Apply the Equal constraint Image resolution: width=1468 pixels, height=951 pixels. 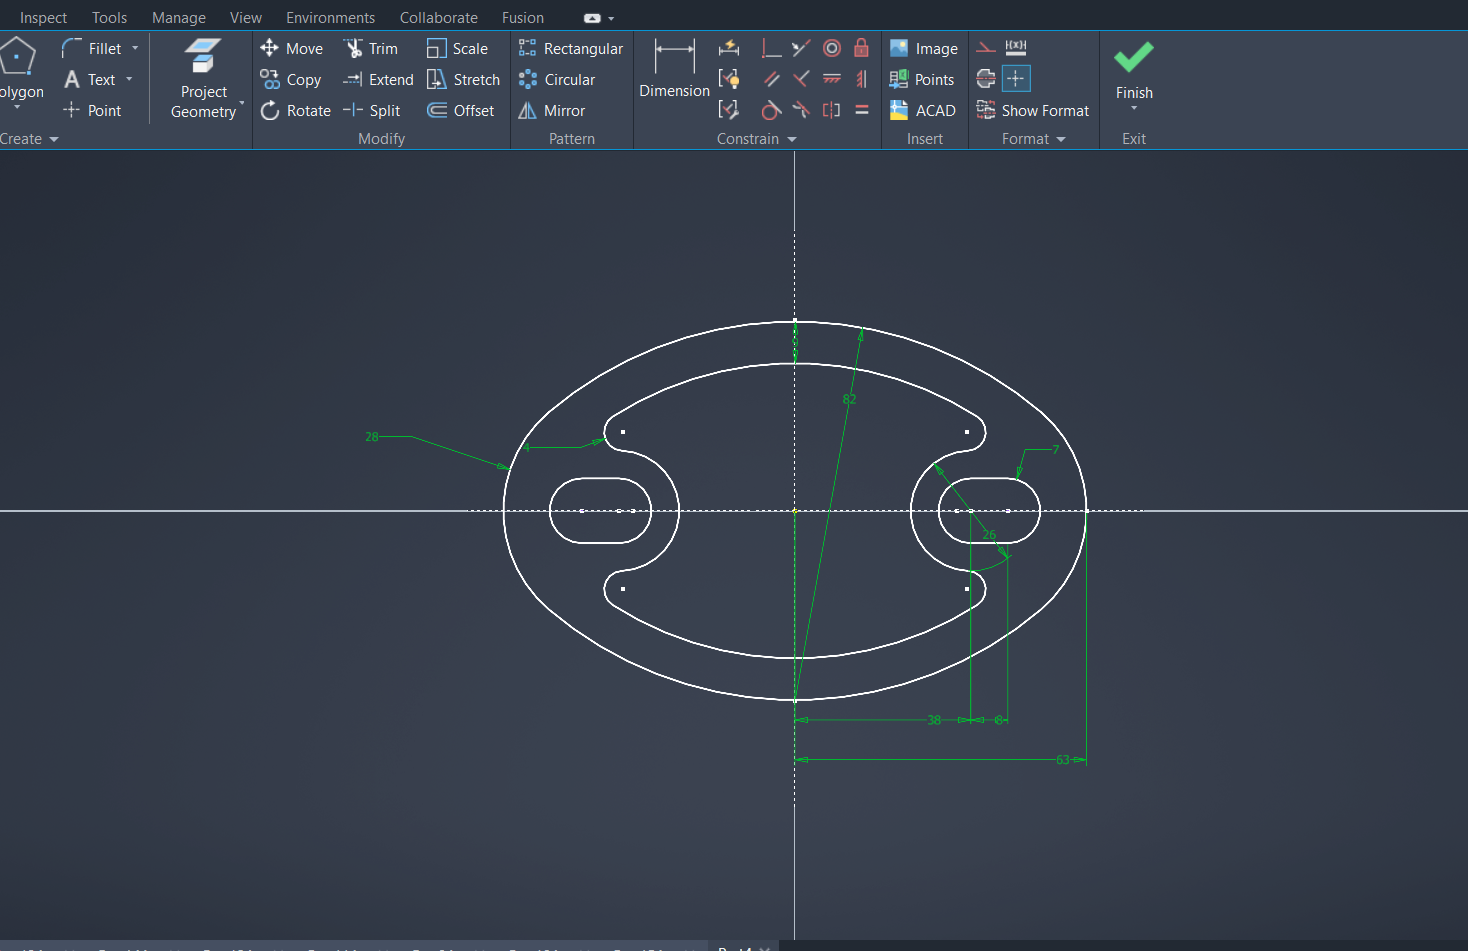tap(861, 110)
